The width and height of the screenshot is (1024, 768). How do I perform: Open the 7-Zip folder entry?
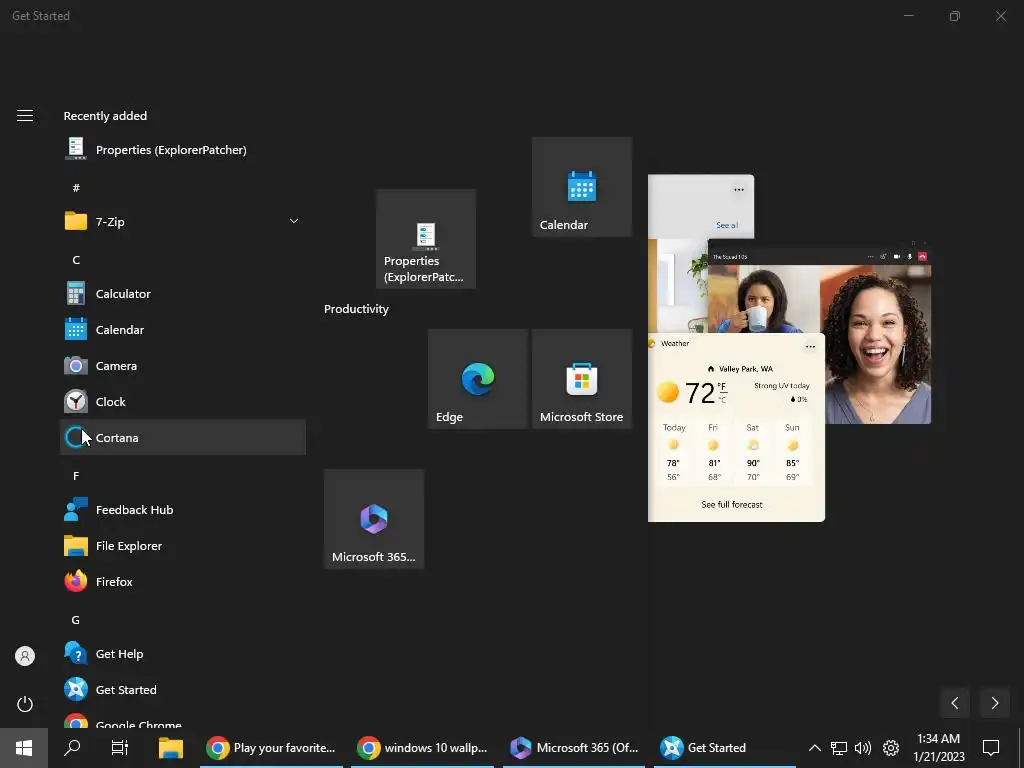(x=183, y=221)
